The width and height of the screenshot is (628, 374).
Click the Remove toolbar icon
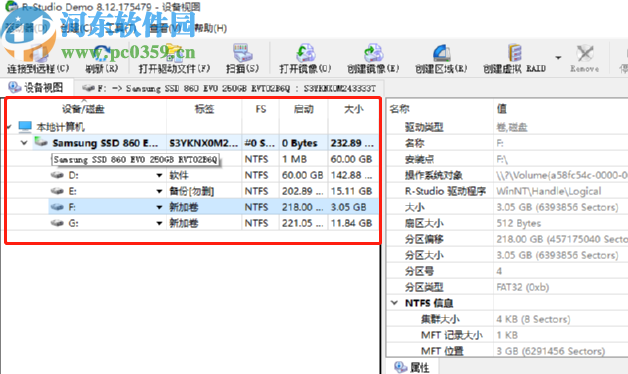585,53
